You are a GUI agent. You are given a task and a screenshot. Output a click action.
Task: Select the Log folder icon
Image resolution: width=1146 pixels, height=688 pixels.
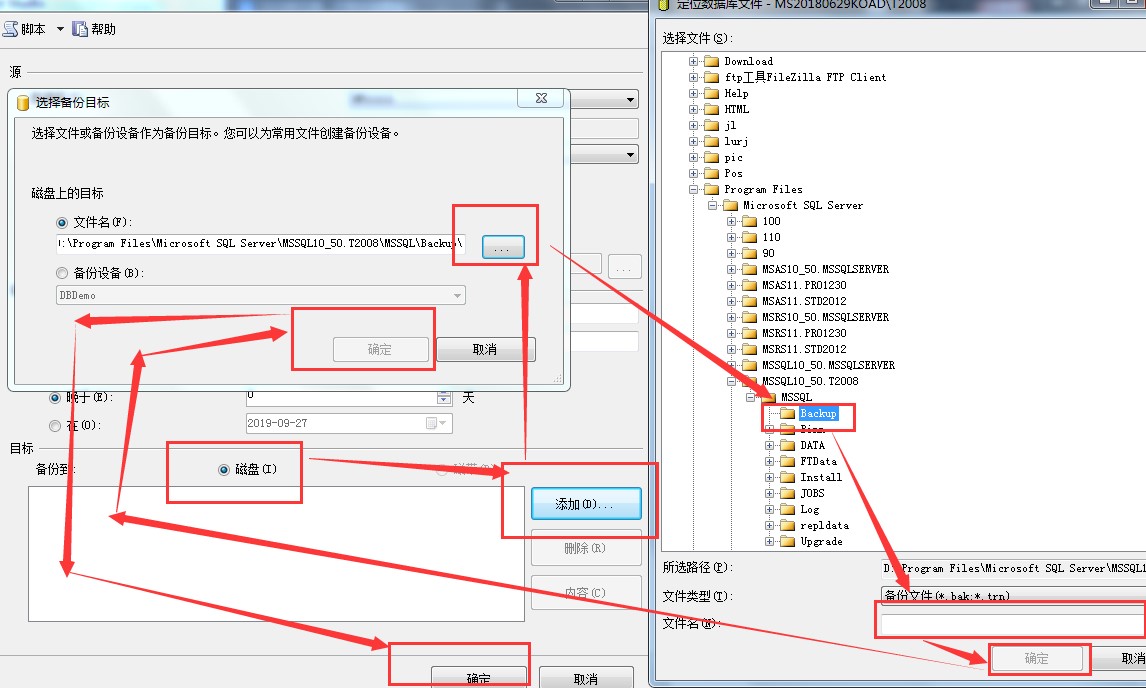[x=788, y=510]
